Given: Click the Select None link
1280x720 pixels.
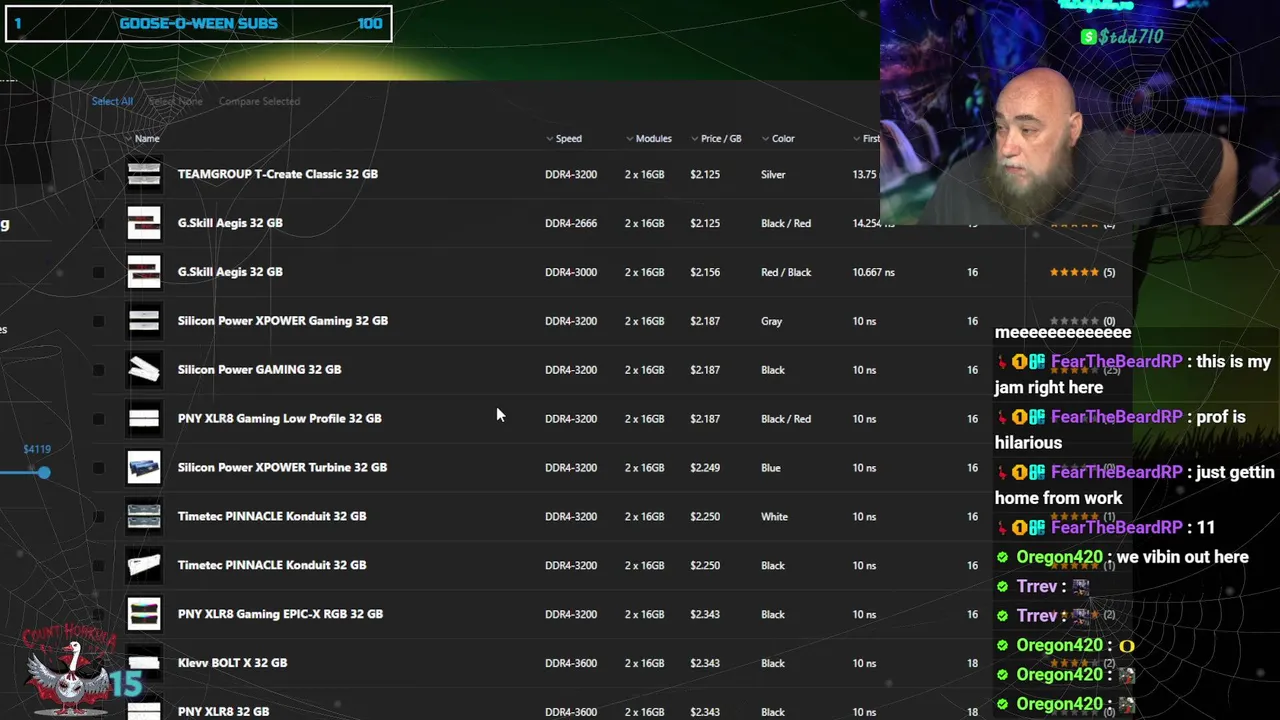Looking at the screenshot, I should (175, 101).
